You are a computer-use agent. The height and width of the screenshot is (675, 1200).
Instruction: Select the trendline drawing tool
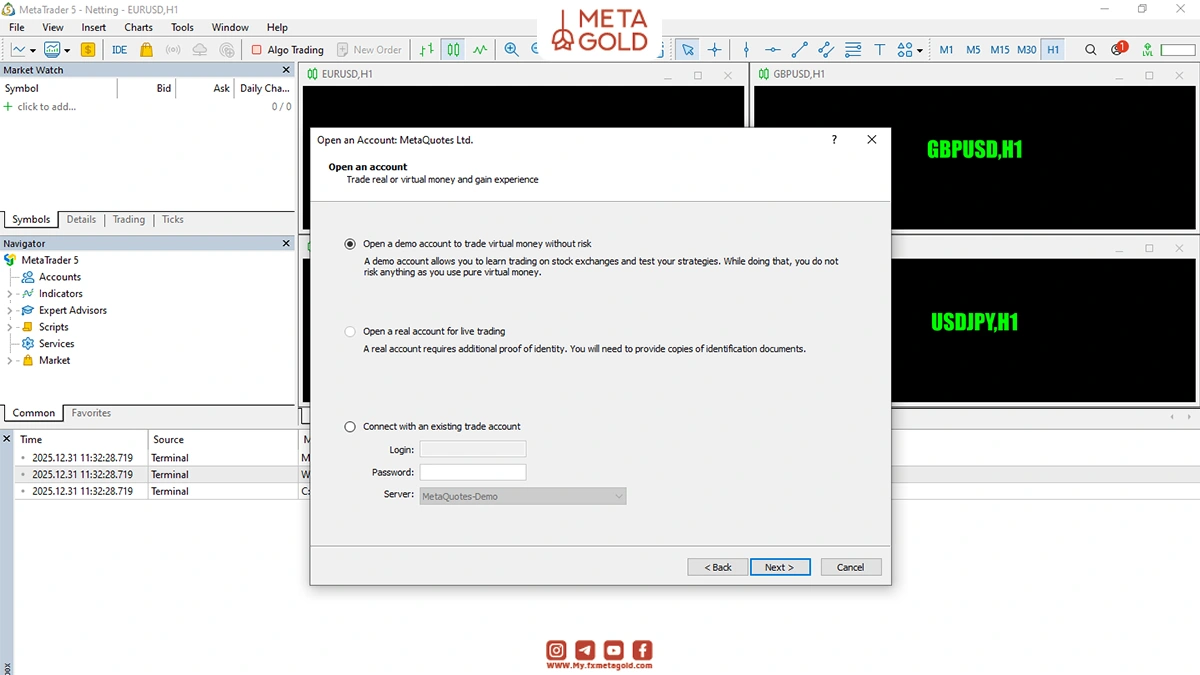[799, 50]
